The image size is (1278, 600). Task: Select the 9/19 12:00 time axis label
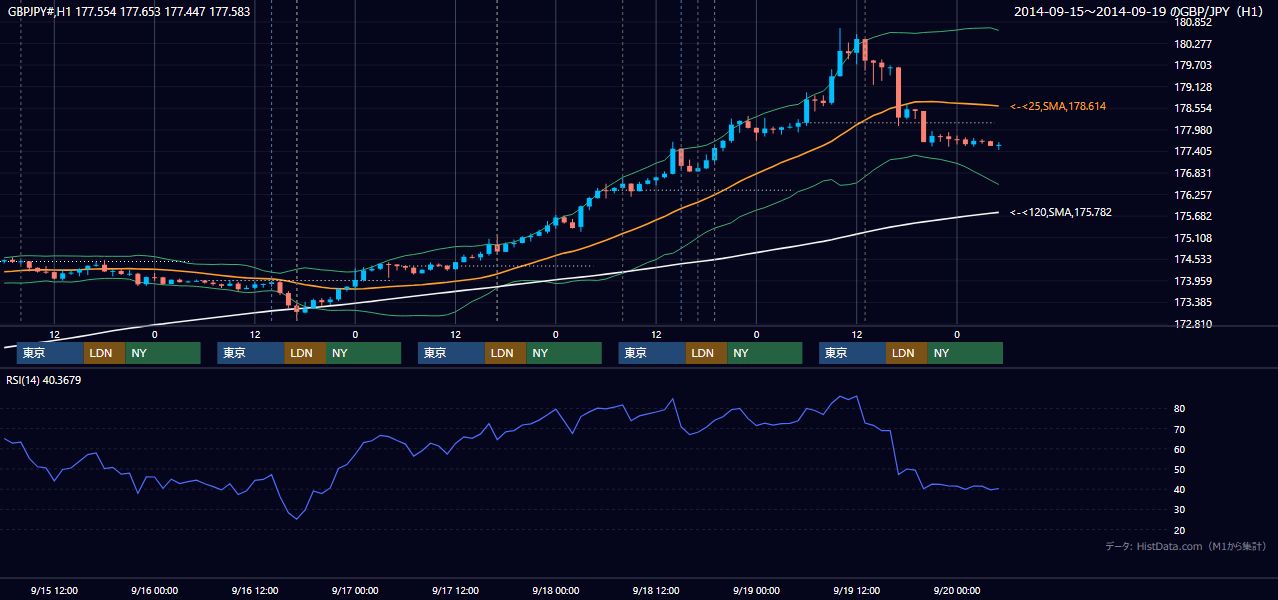tap(856, 590)
